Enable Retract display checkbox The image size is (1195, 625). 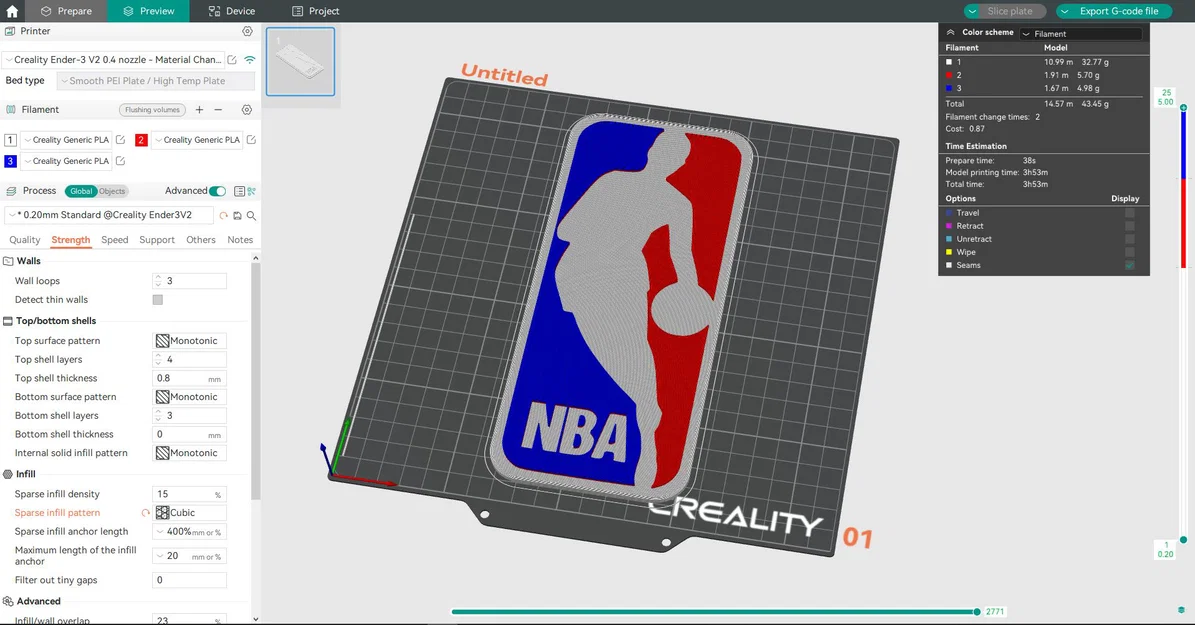[x=1129, y=226]
